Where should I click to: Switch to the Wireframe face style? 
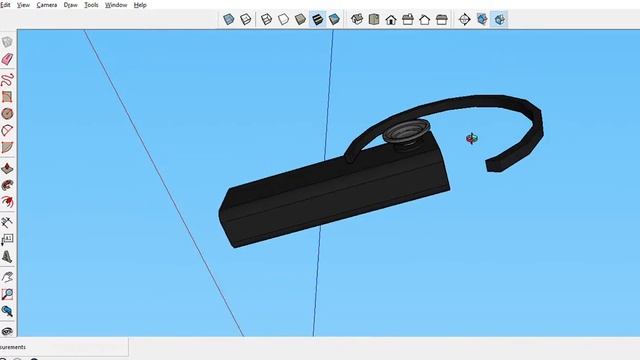tap(266, 19)
